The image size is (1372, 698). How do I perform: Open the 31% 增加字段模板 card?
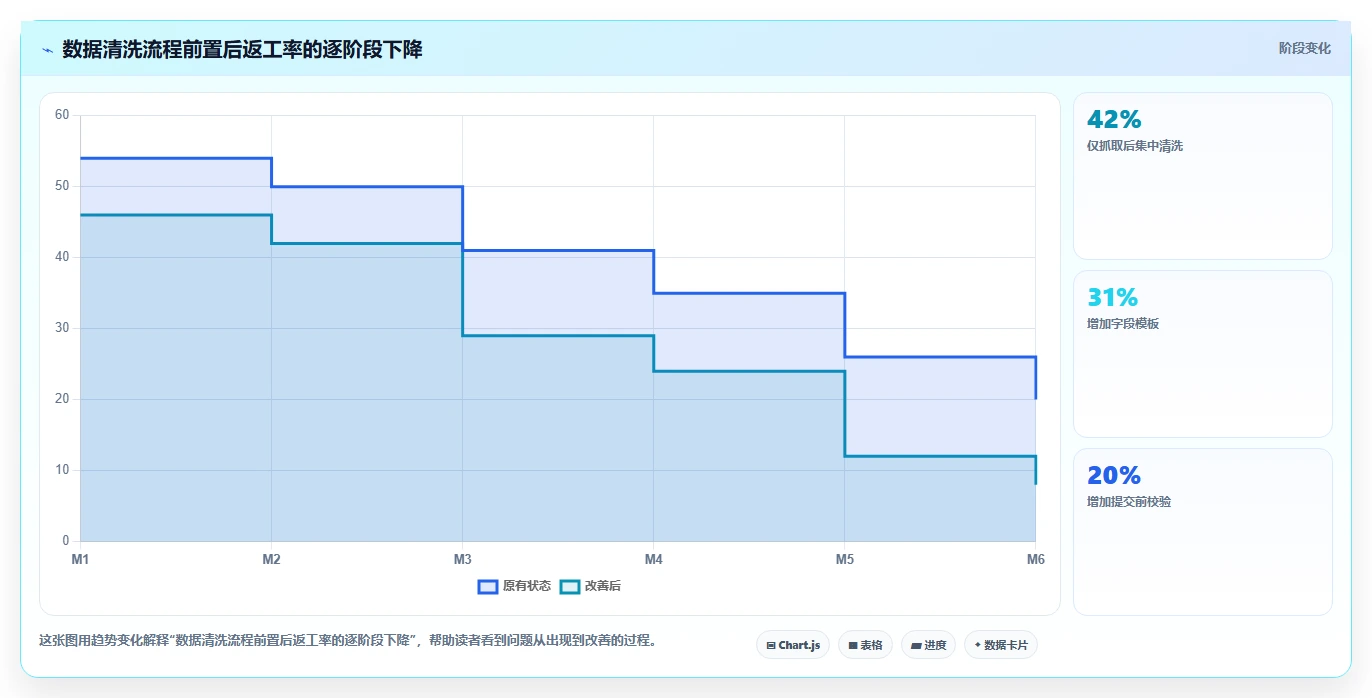[x=1202, y=354]
